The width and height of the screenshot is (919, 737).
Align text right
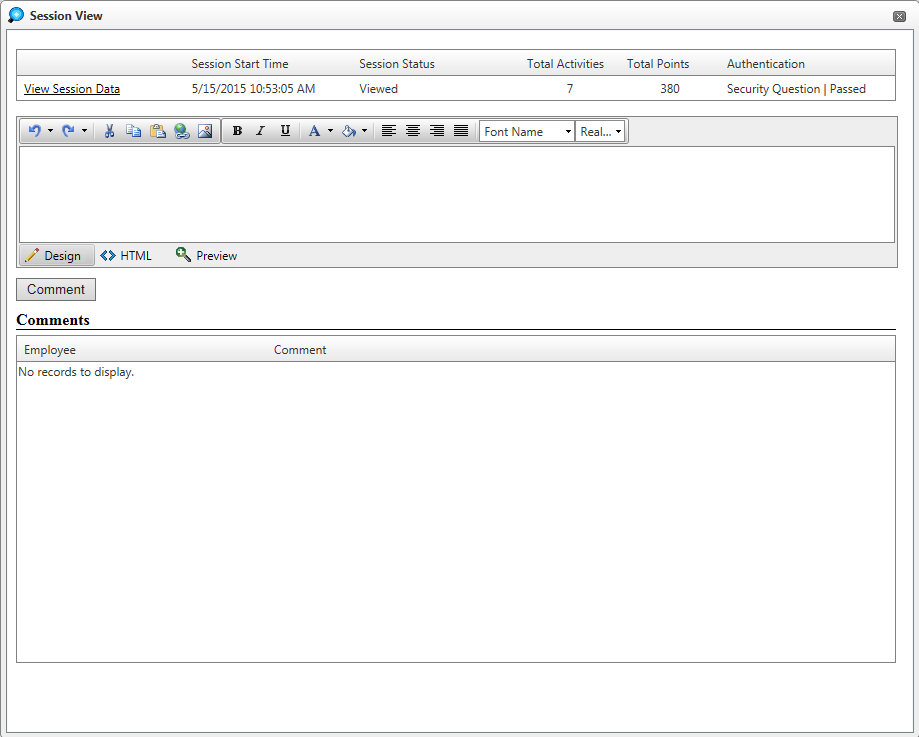point(437,131)
